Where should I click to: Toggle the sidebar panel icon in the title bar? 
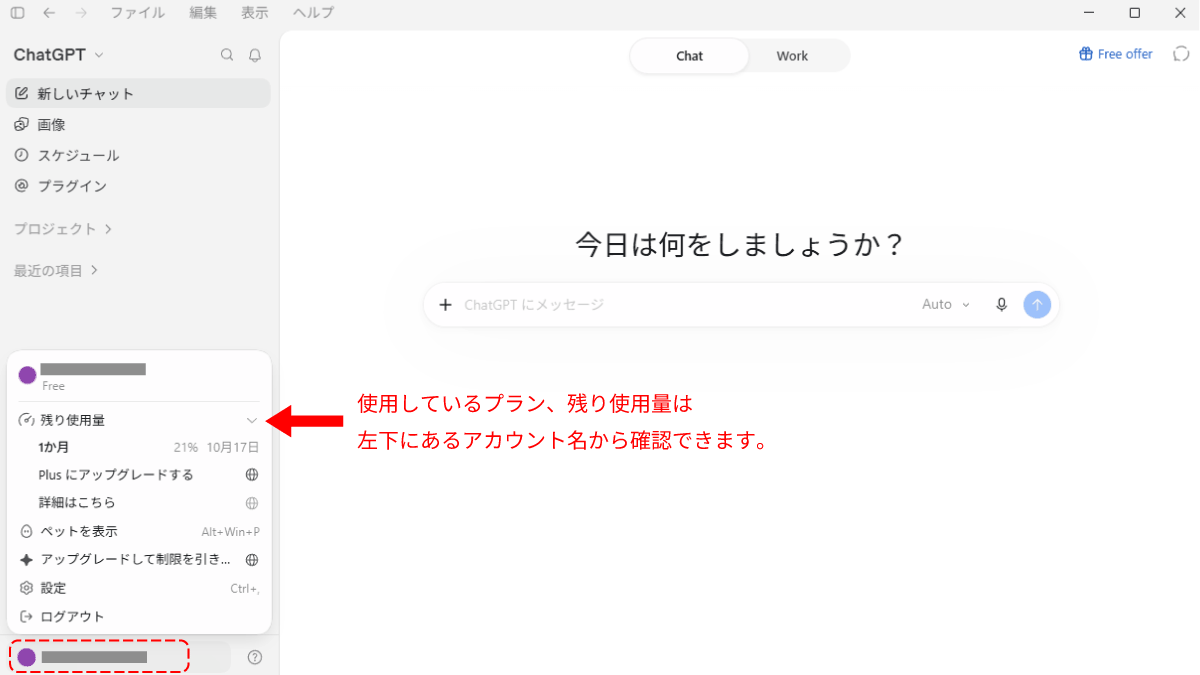click(17, 13)
